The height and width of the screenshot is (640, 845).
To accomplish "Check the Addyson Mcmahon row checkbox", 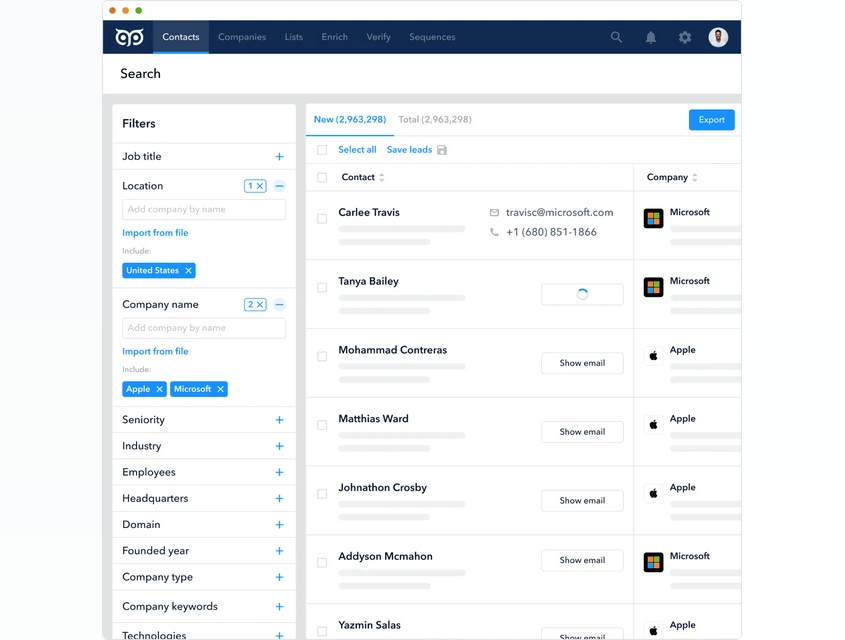I will tap(322, 563).
